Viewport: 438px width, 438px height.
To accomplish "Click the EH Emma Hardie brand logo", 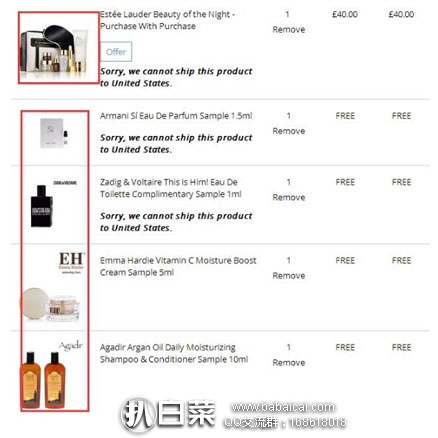I will coord(72,263).
